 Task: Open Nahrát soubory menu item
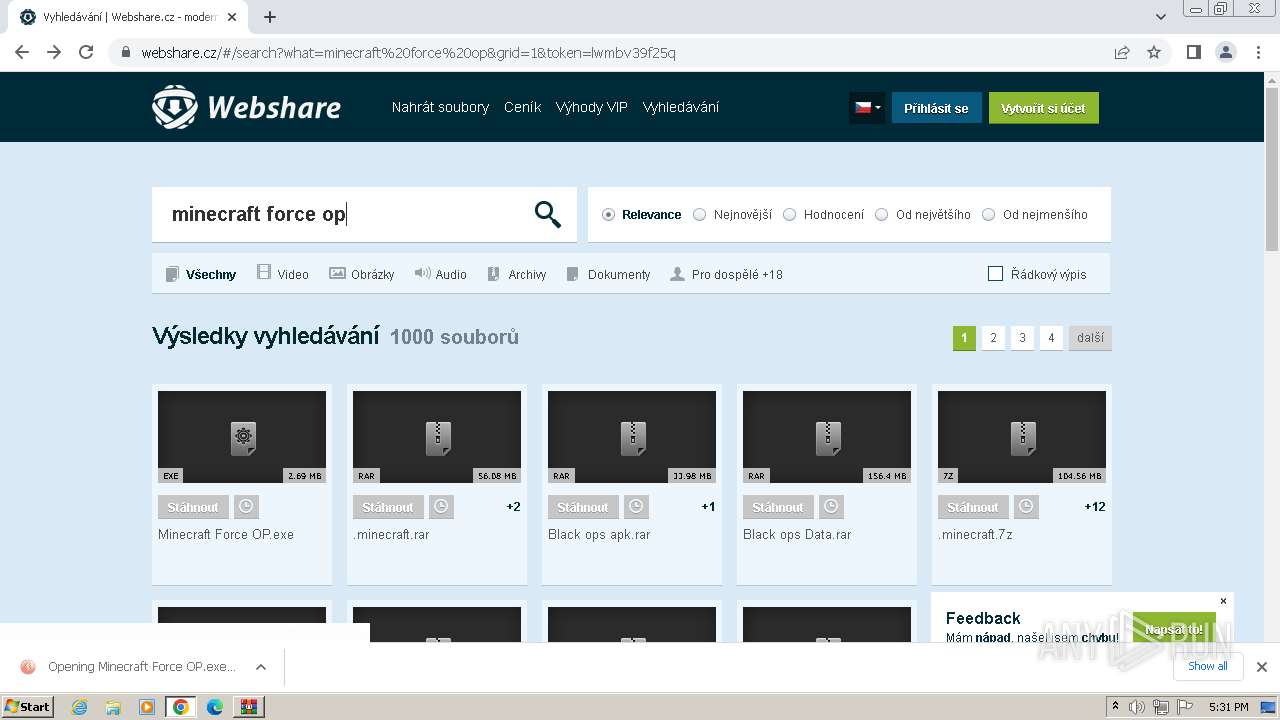pyautogui.click(x=440, y=107)
